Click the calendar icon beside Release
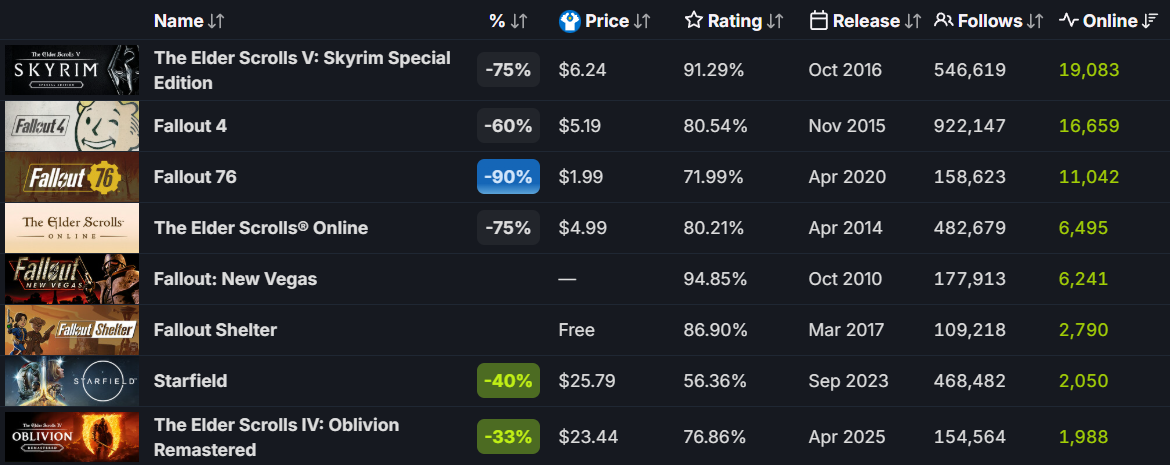This screenshot has height=465, width=1170. tap(818, 20)
